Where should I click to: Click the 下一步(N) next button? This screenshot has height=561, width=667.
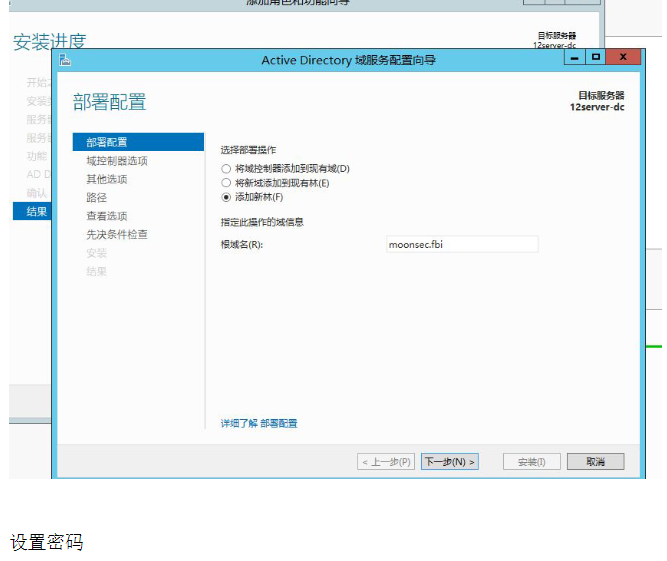(x=450, y=462)
